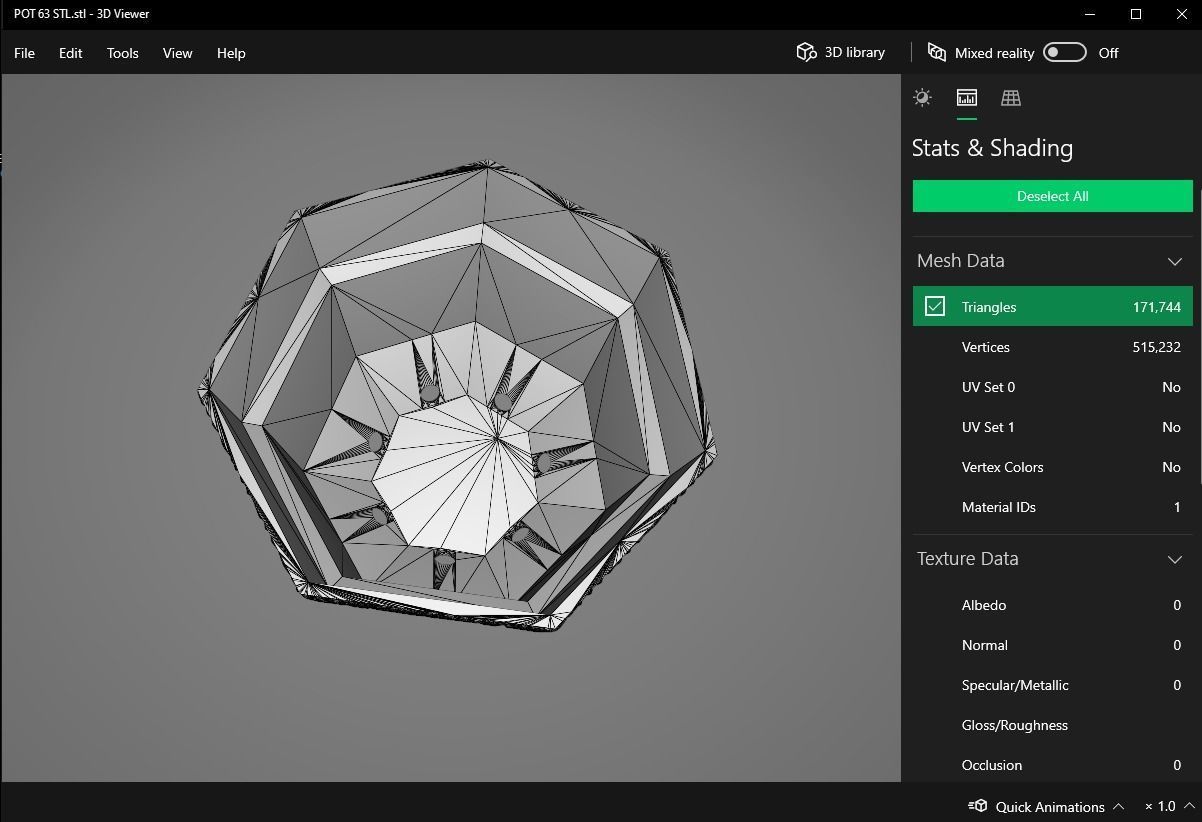Minimize the 3D Viewer window
The image size is (1202, 822).
point(1090,14)
